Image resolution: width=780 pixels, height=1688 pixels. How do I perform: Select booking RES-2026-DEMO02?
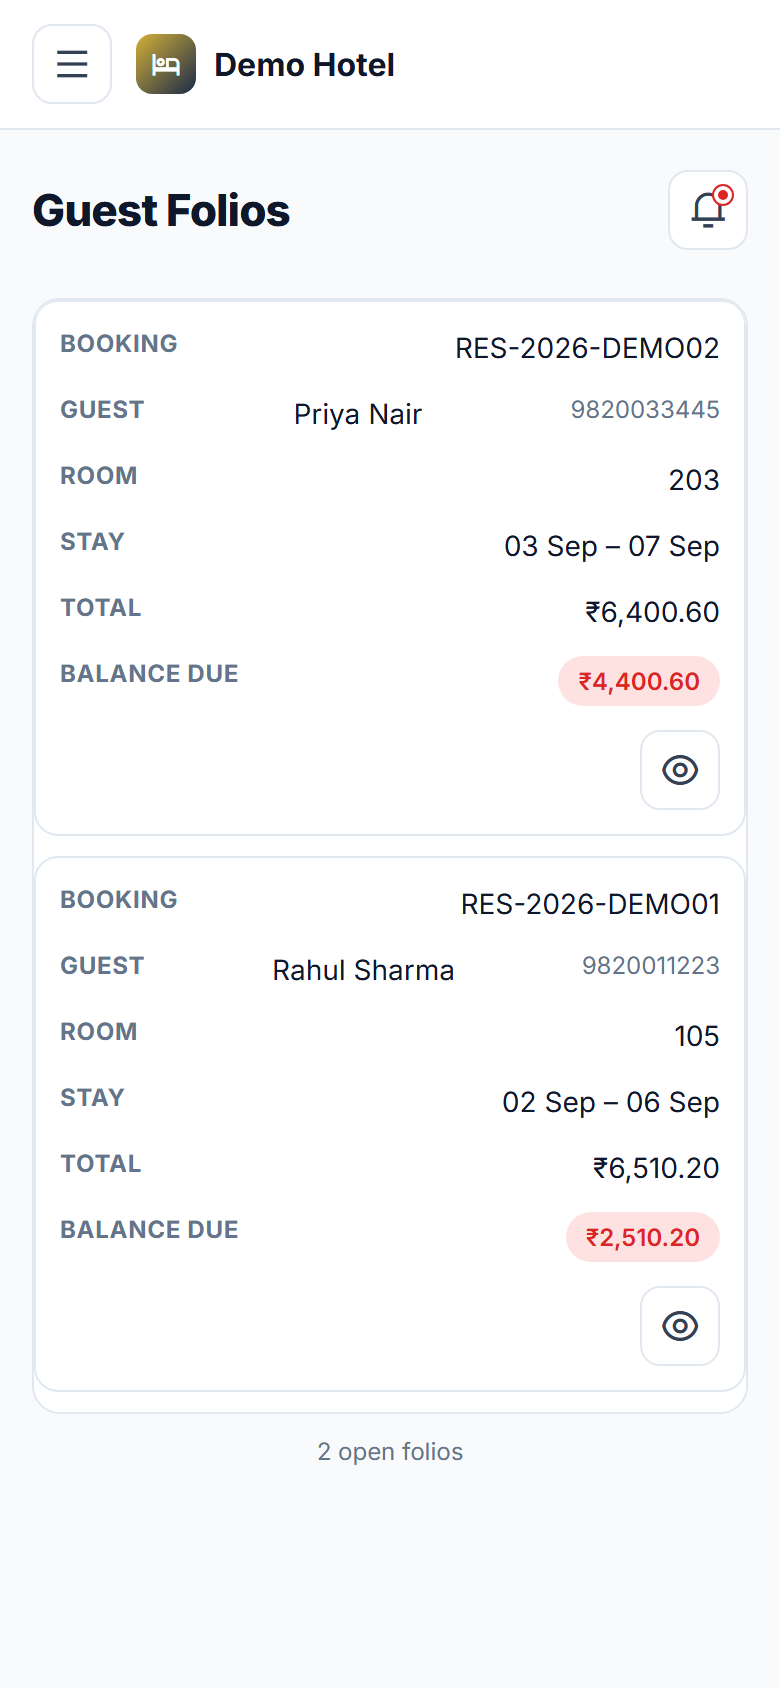point(587,348)
